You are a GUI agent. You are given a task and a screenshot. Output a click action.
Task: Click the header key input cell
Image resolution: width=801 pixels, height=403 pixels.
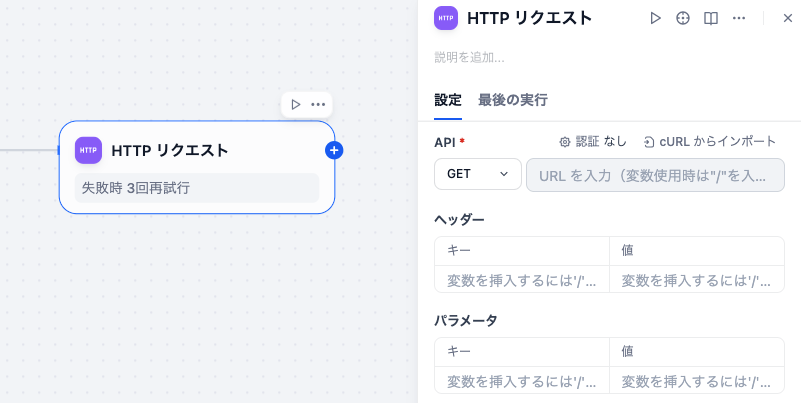coord(521,280)
